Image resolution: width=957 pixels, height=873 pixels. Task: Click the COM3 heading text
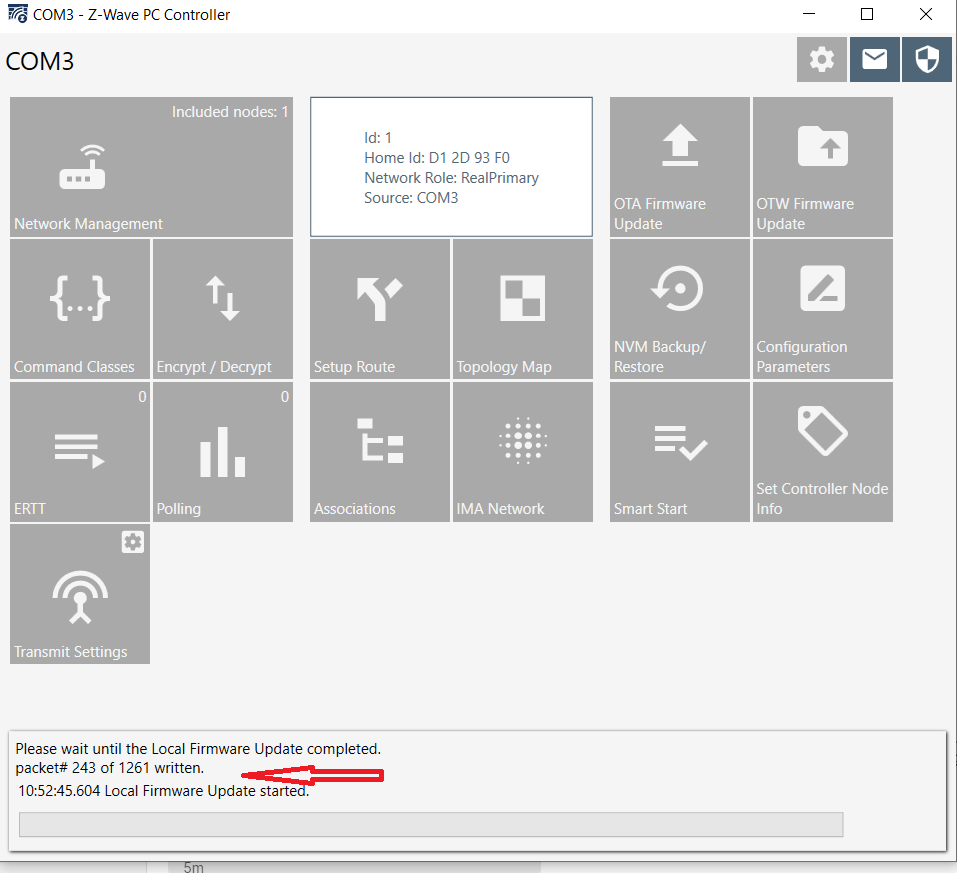pyautogui.click(x=40, y=61)
